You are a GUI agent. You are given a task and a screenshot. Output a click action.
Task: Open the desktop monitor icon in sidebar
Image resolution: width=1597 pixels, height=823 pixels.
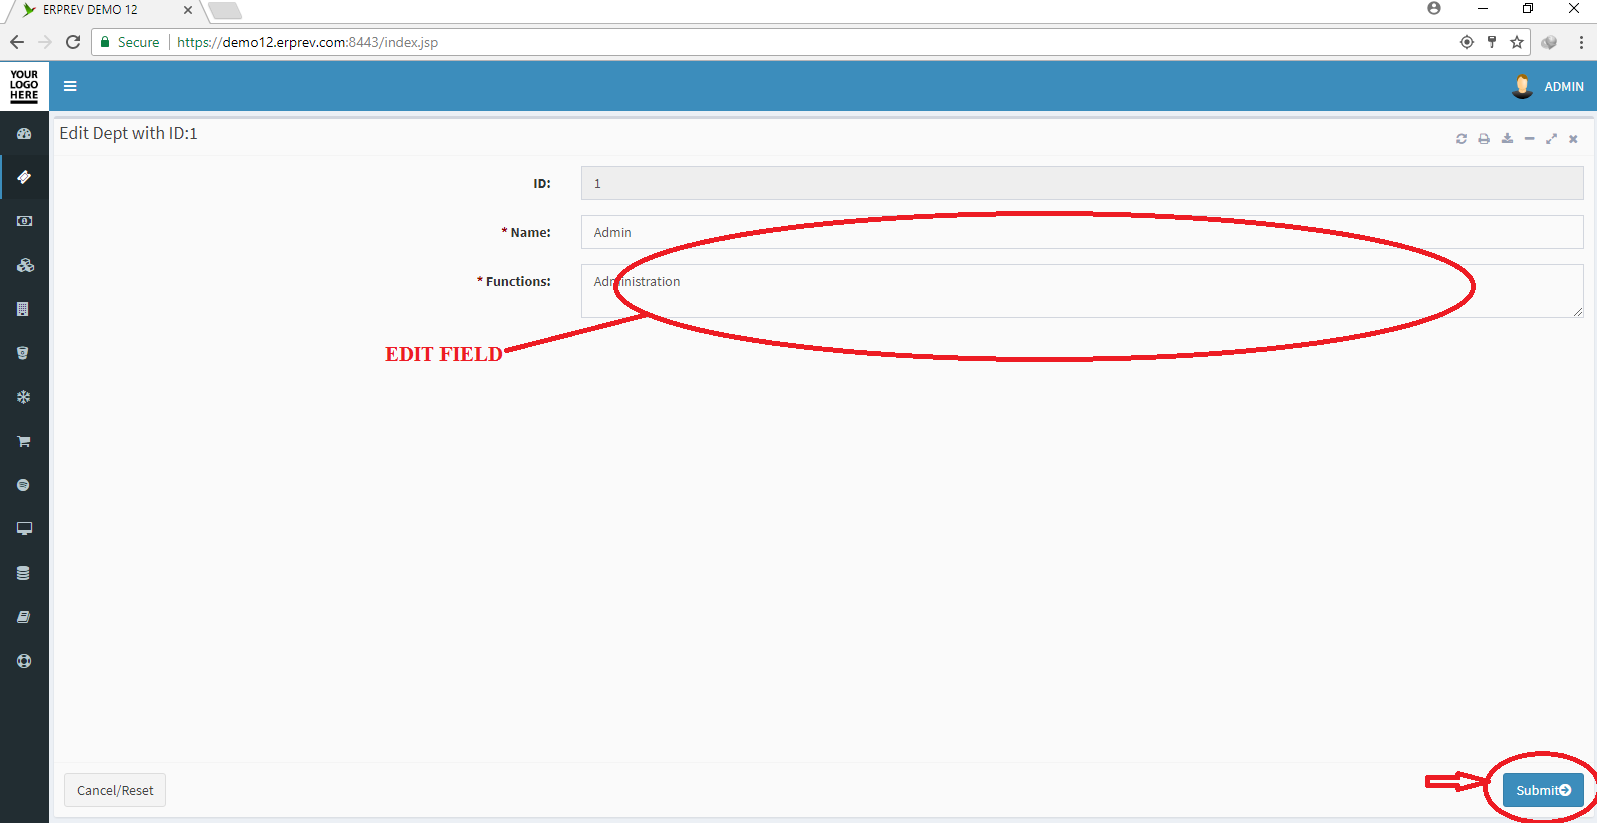(x=24, y=528)
